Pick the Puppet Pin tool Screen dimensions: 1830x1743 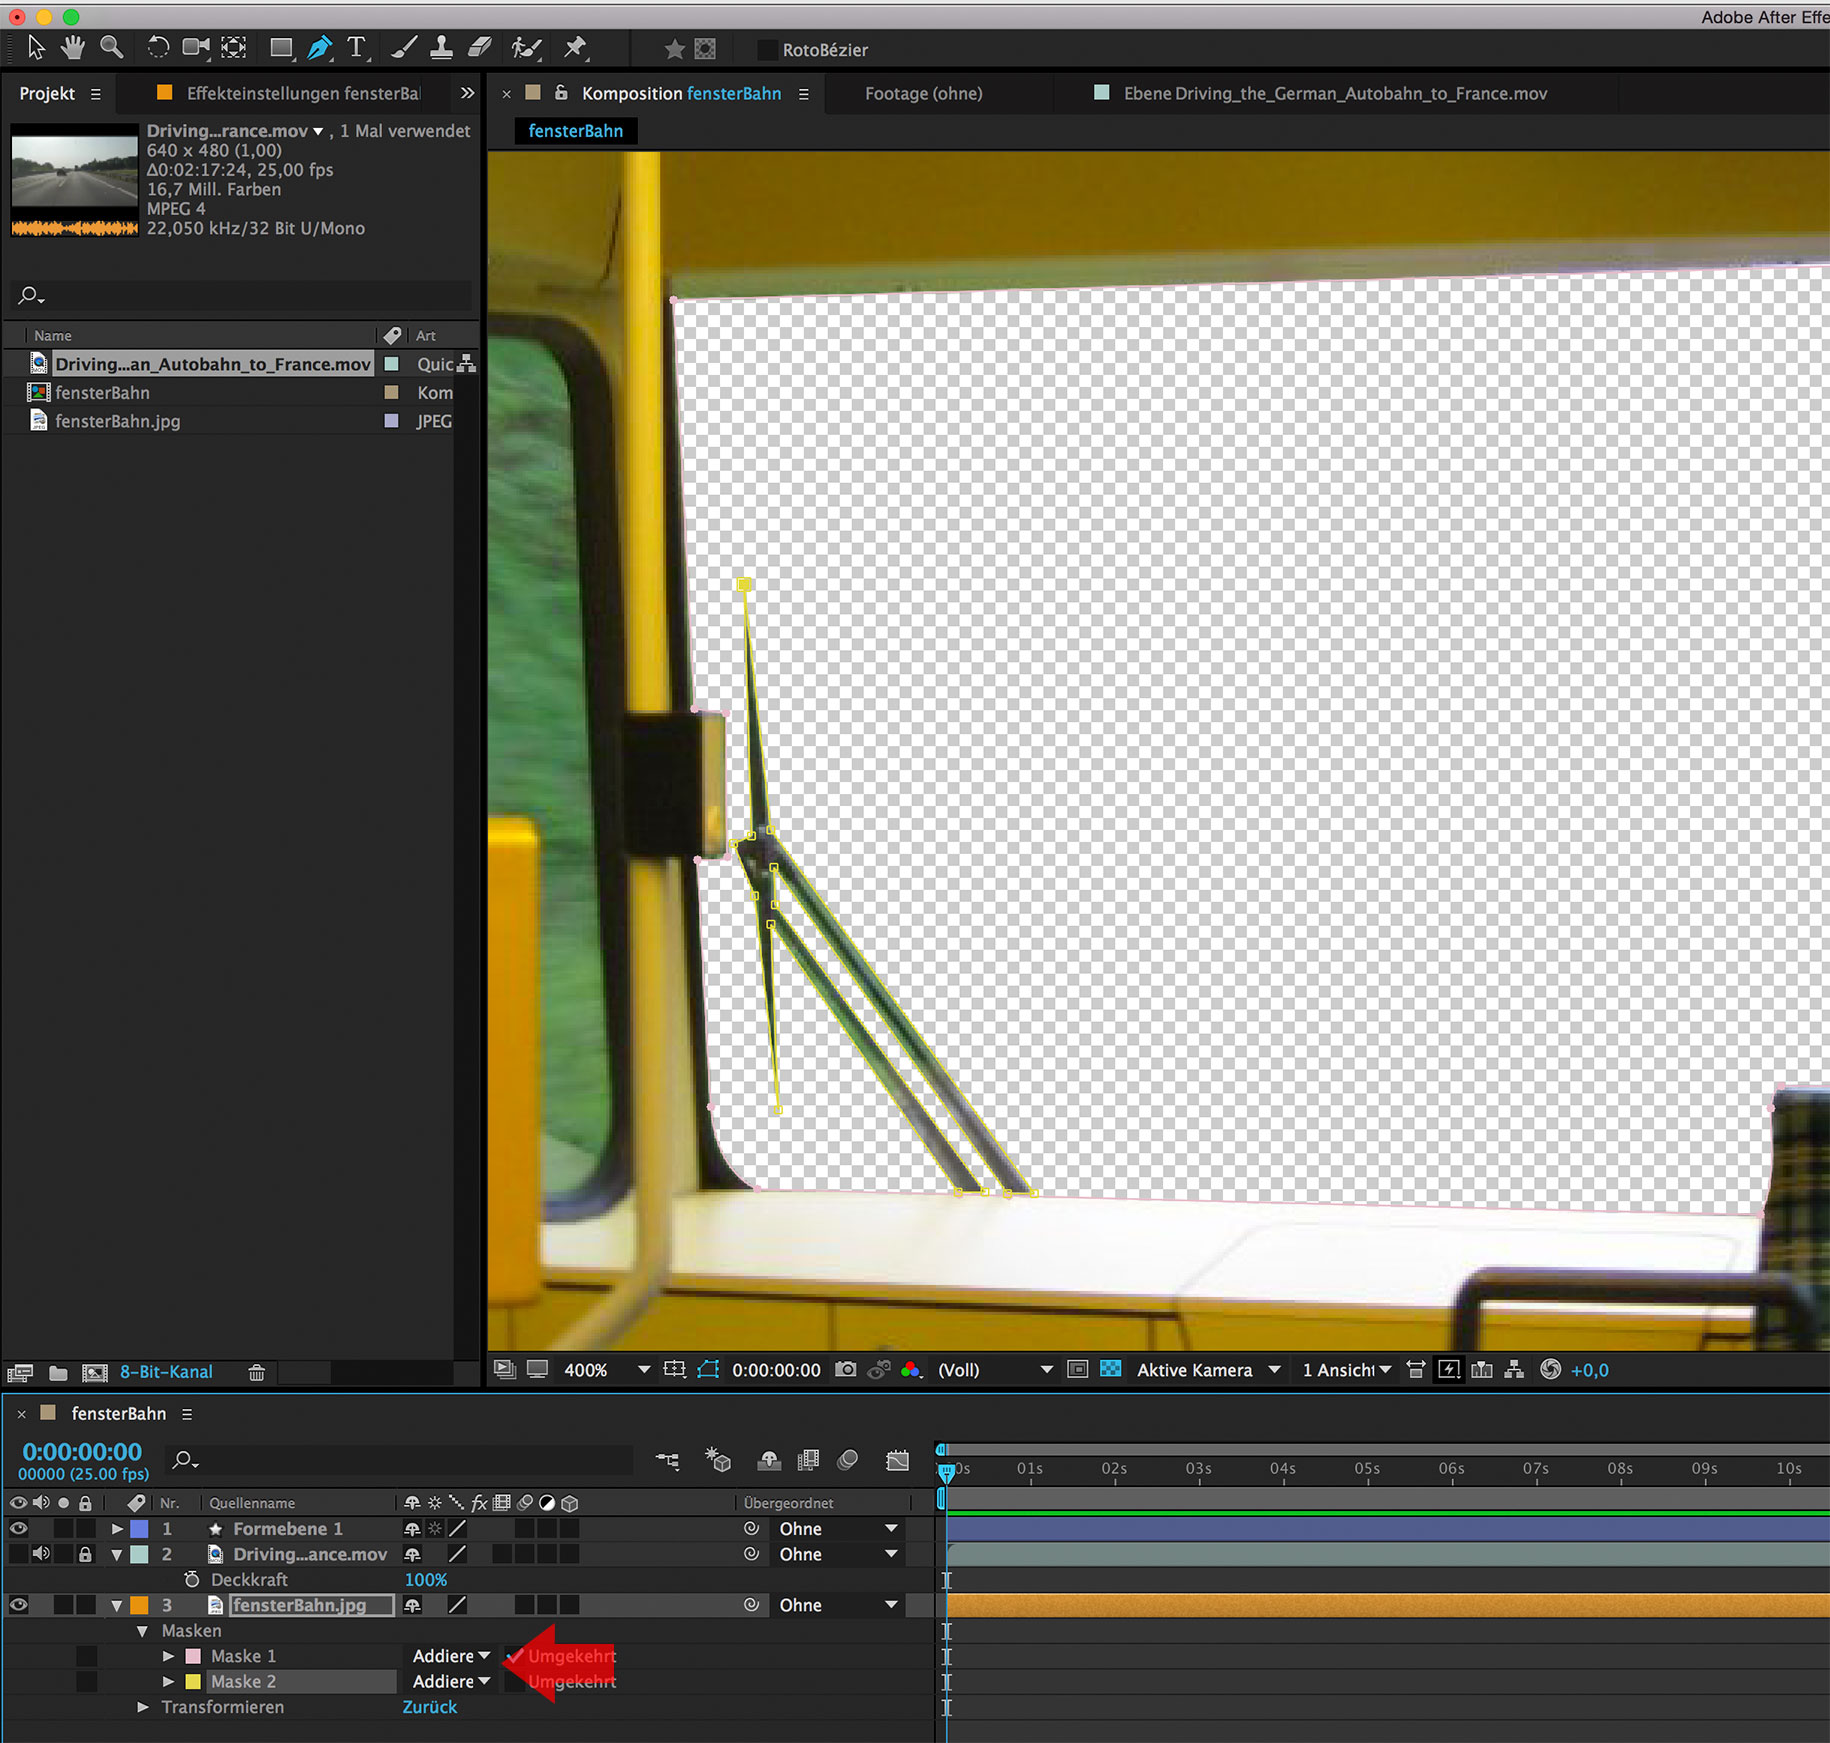point(575,47)
